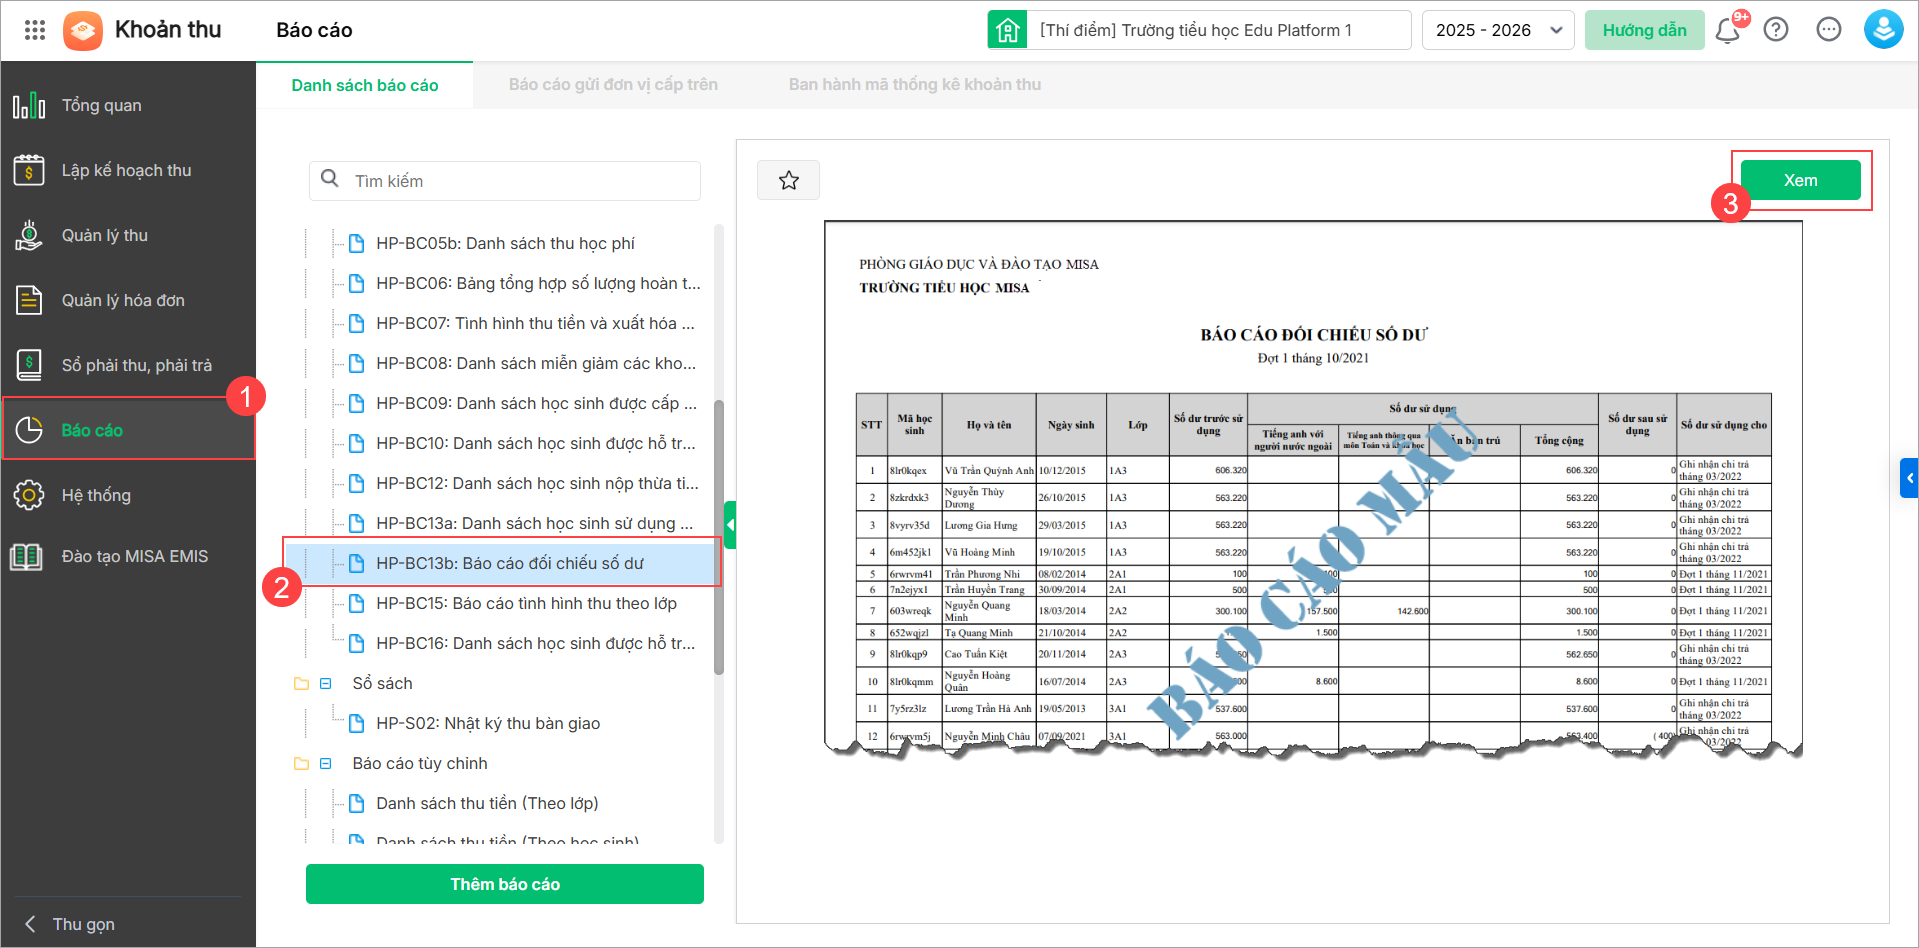Select HP-BC15: Báo cáo tình hình thu theo lớp
The image size is (1919, 948).
click(x=526, y=603)
